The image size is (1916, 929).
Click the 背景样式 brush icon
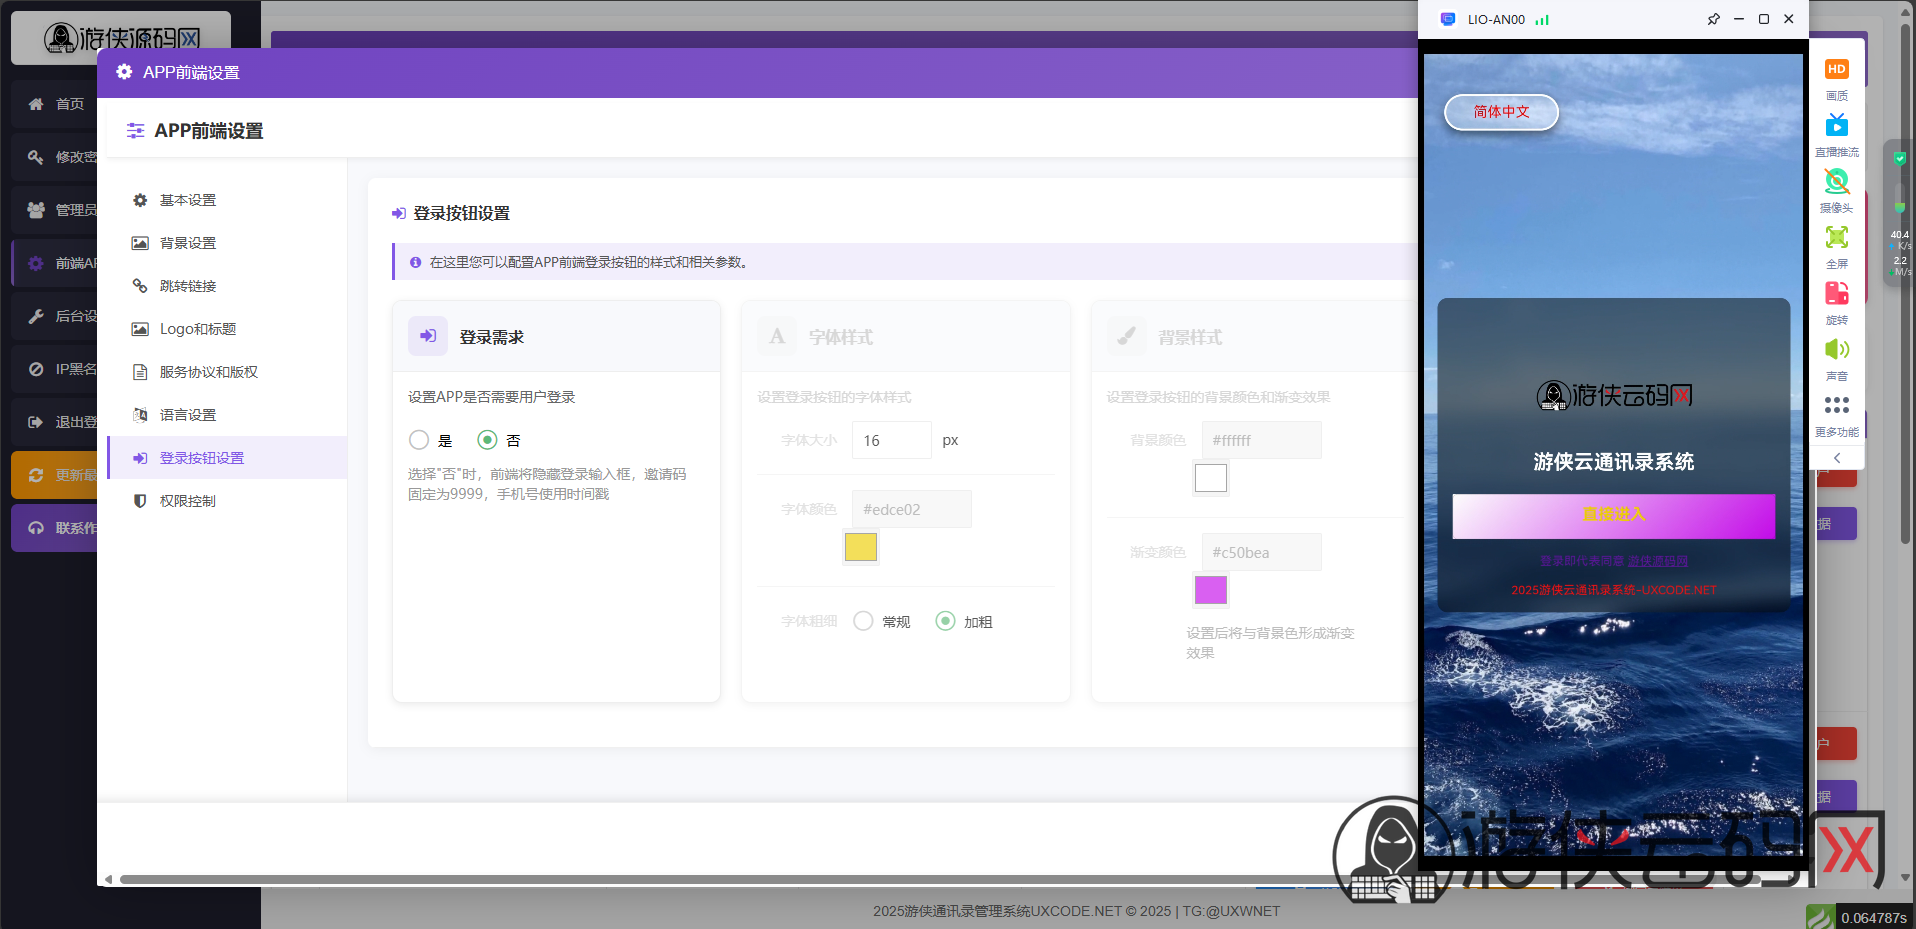[1126, 336]
